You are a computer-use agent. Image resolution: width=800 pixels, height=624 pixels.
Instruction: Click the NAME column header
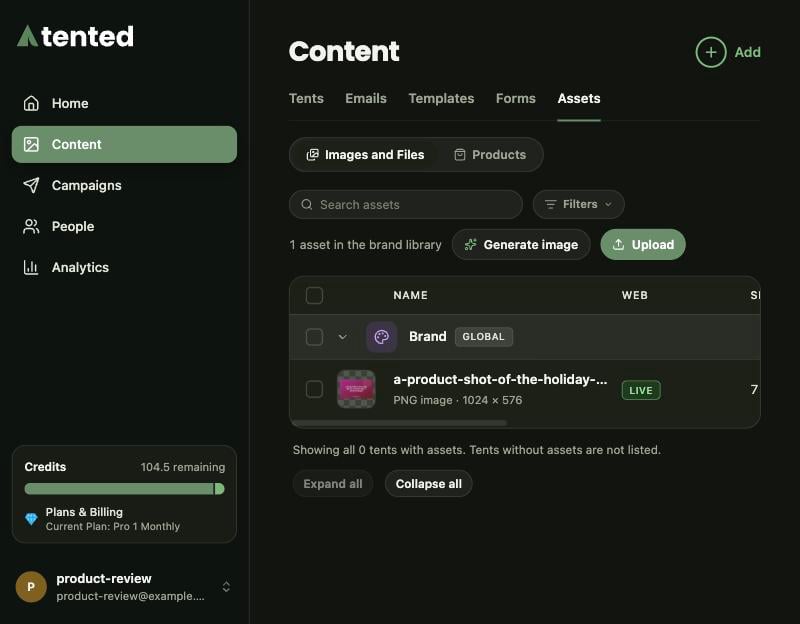[x=411, y=295]
